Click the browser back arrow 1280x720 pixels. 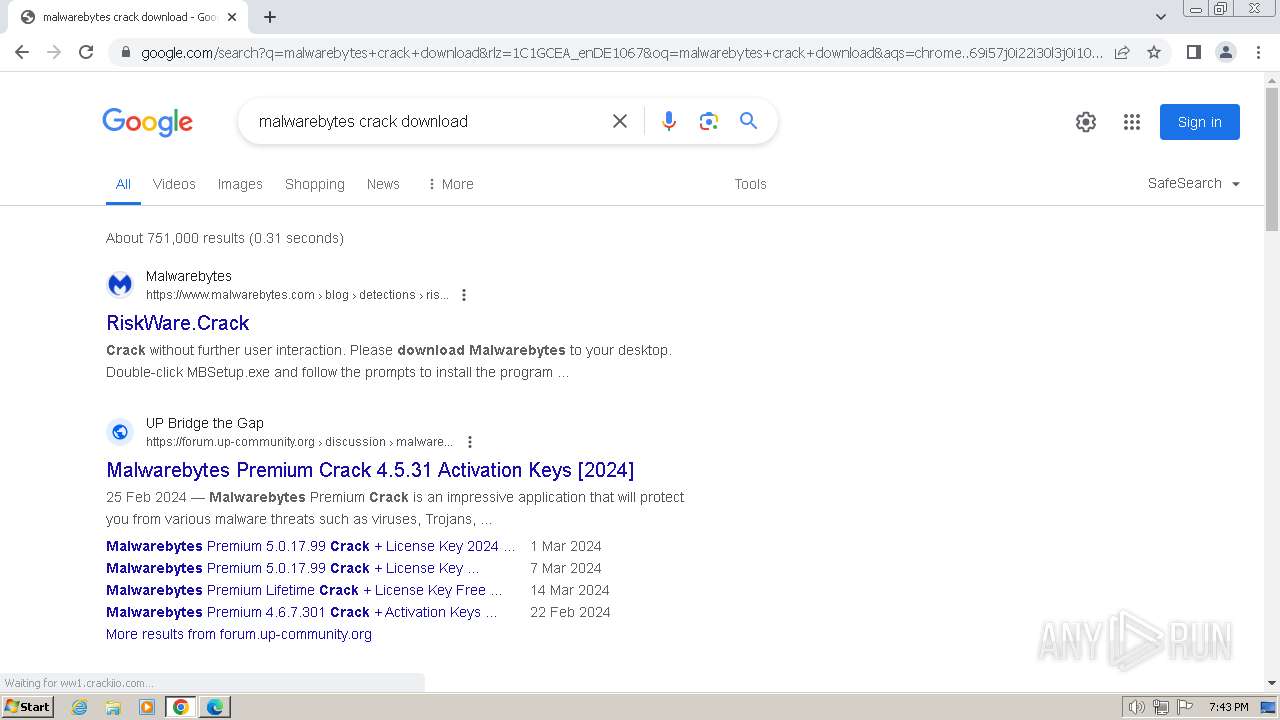click(x=22, y=52)
